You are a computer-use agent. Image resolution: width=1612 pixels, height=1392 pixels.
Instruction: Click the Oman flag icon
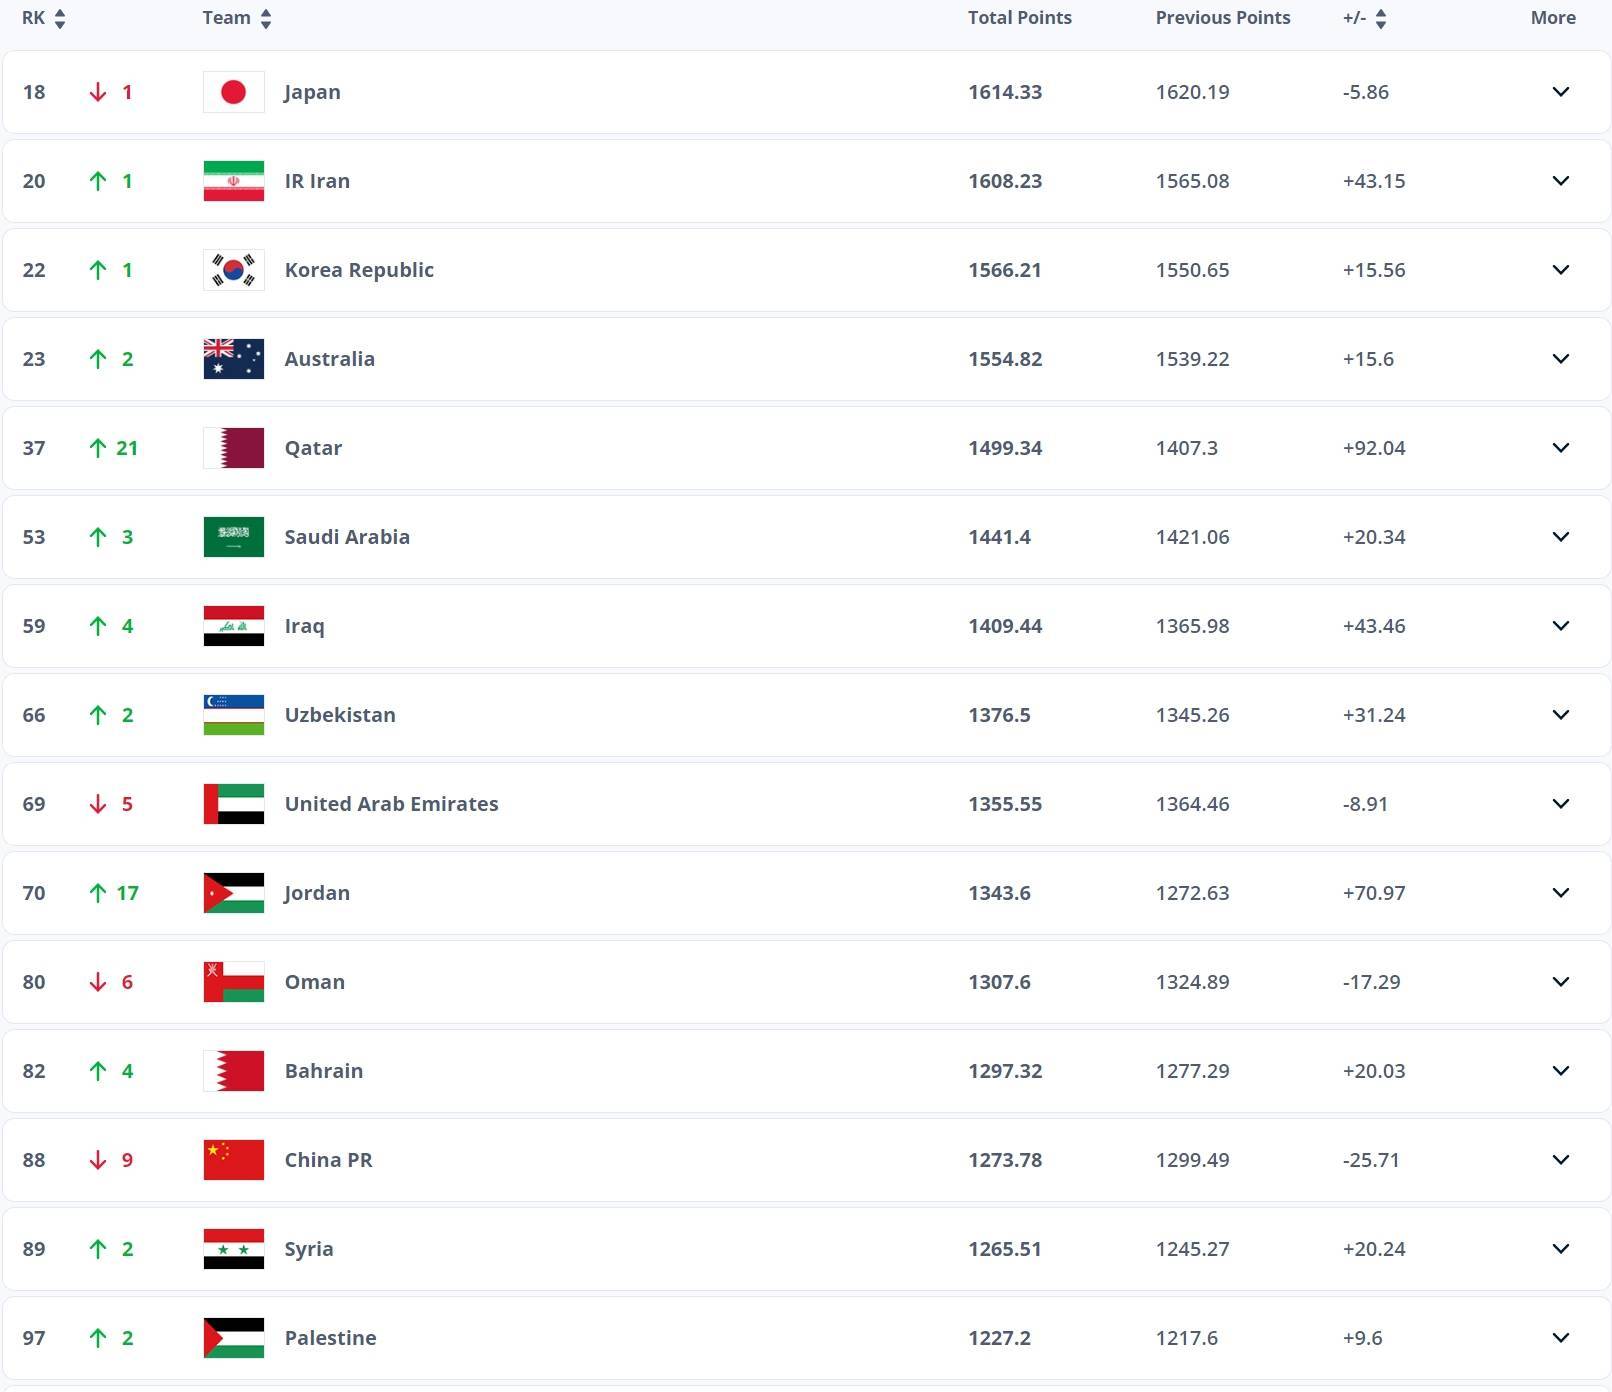click(x=233, y=982)
